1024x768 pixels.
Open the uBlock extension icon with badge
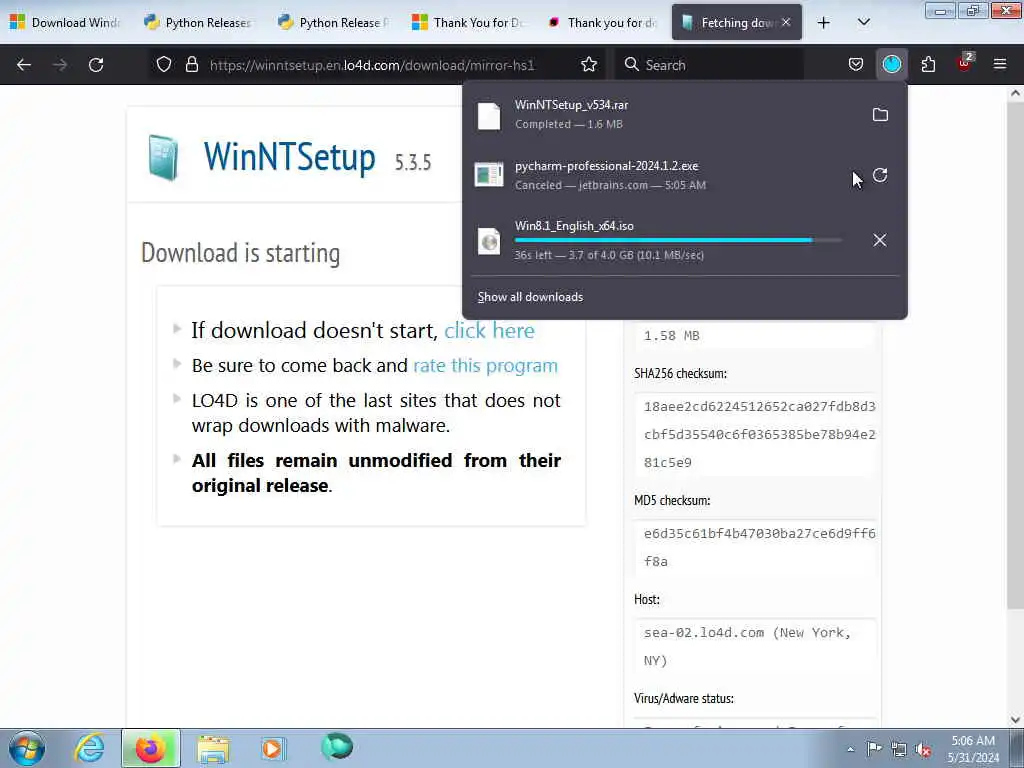(965, 63)
